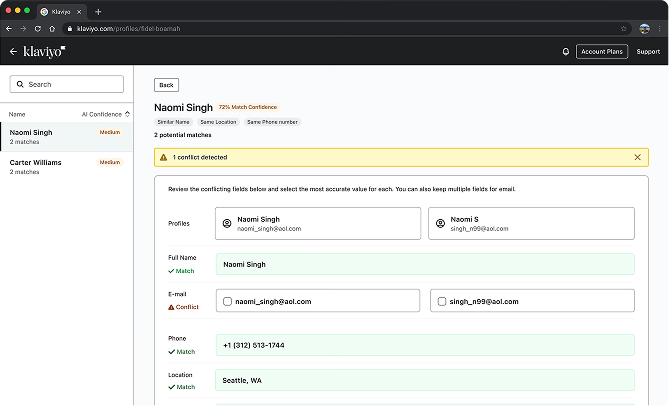
Task: Select Carter Williams in the sidebar list
Action: 67,166
